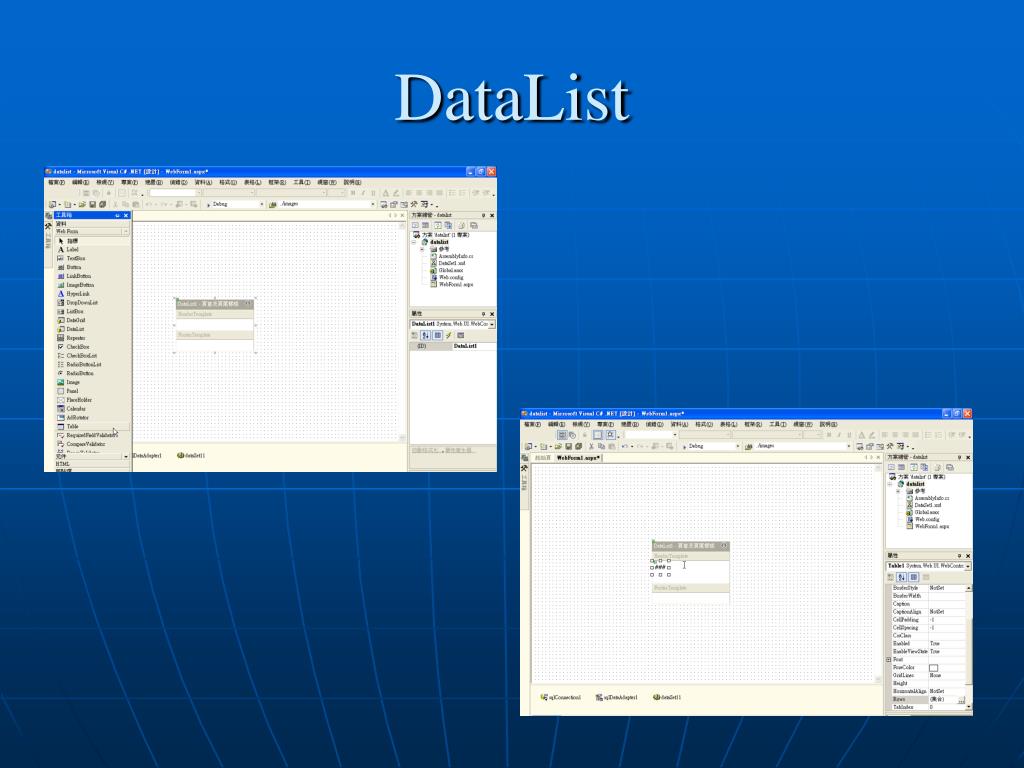The image size is (1024, 768).
Task: Click the Toolbox scroll-down arrow beside 元件
Action: (125, 456)
